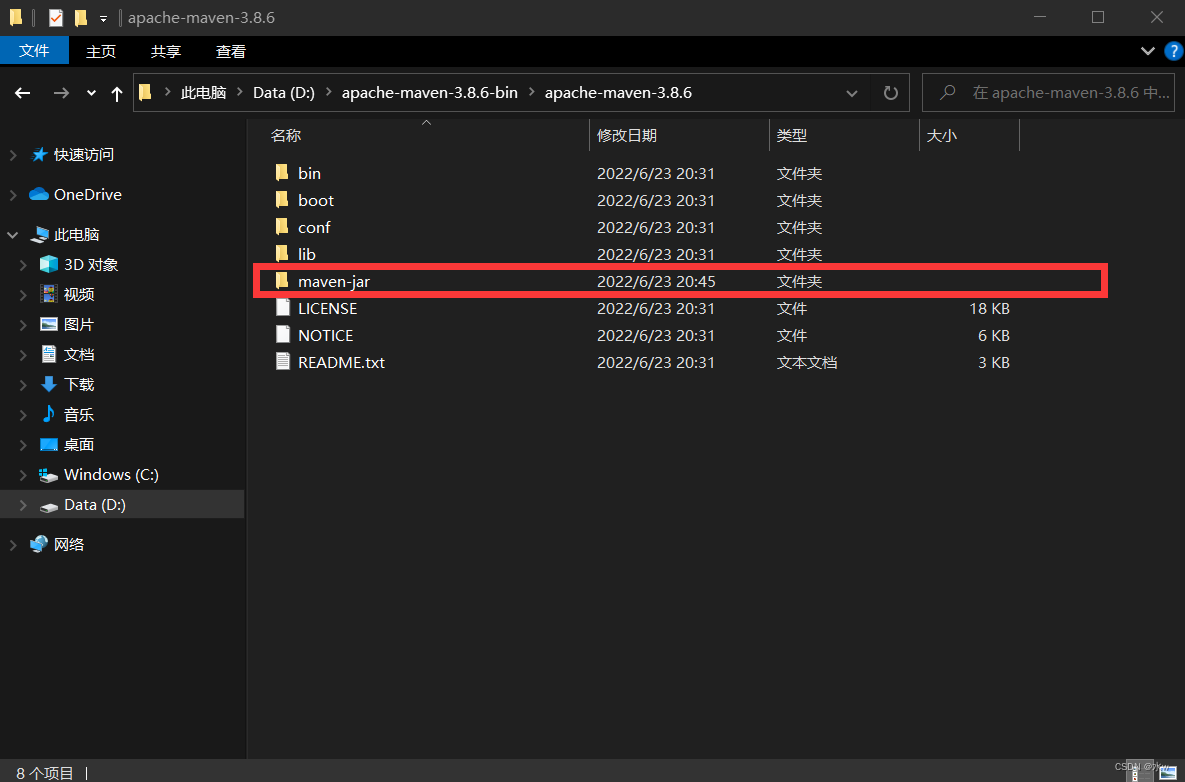Click the LICENSE file icon
The height and width of the screenshot is (782, 1185).
click(283, 308)
